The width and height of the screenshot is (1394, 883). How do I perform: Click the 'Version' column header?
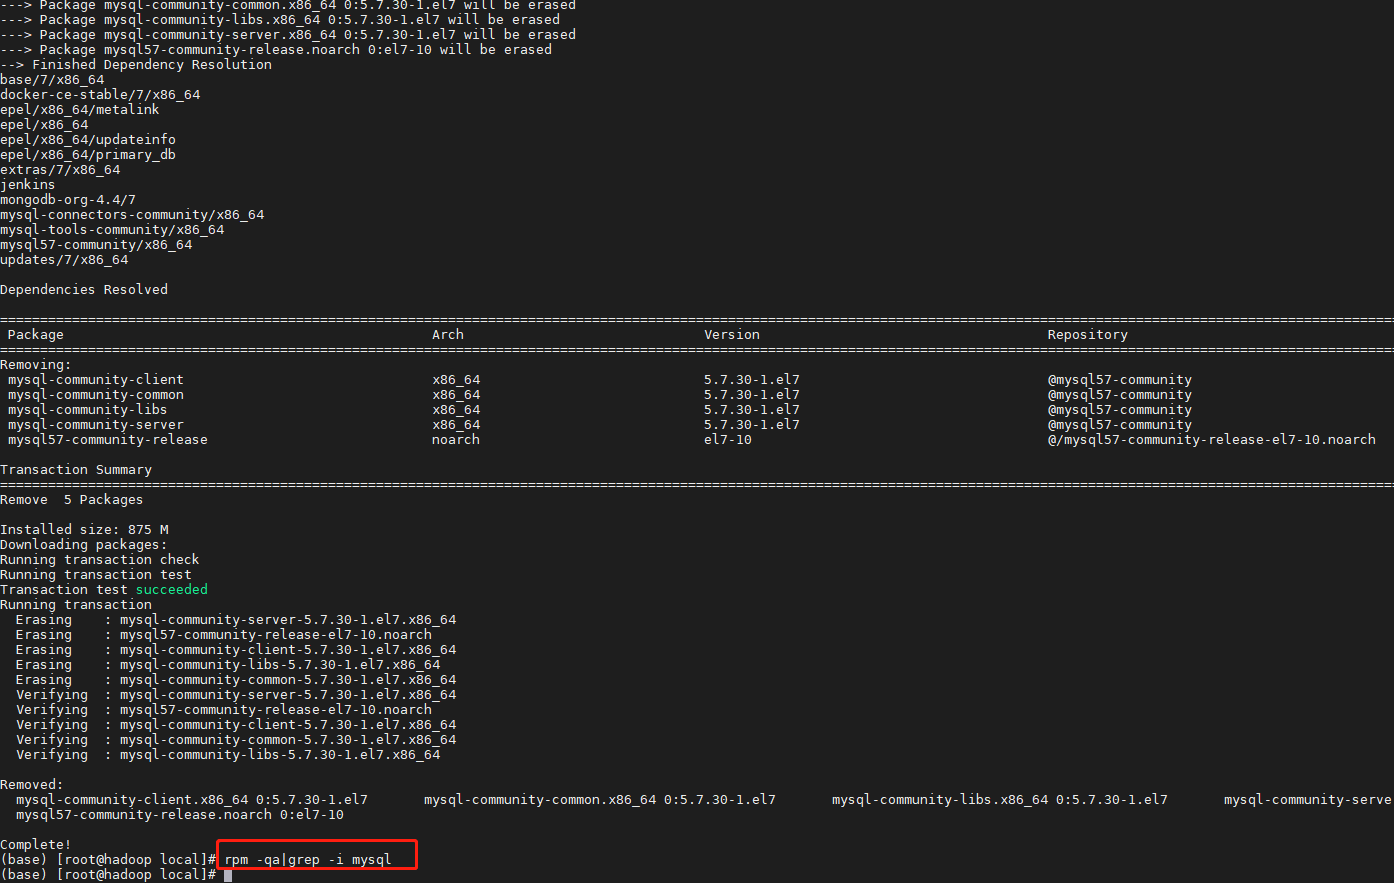click(x=732, y=334)
